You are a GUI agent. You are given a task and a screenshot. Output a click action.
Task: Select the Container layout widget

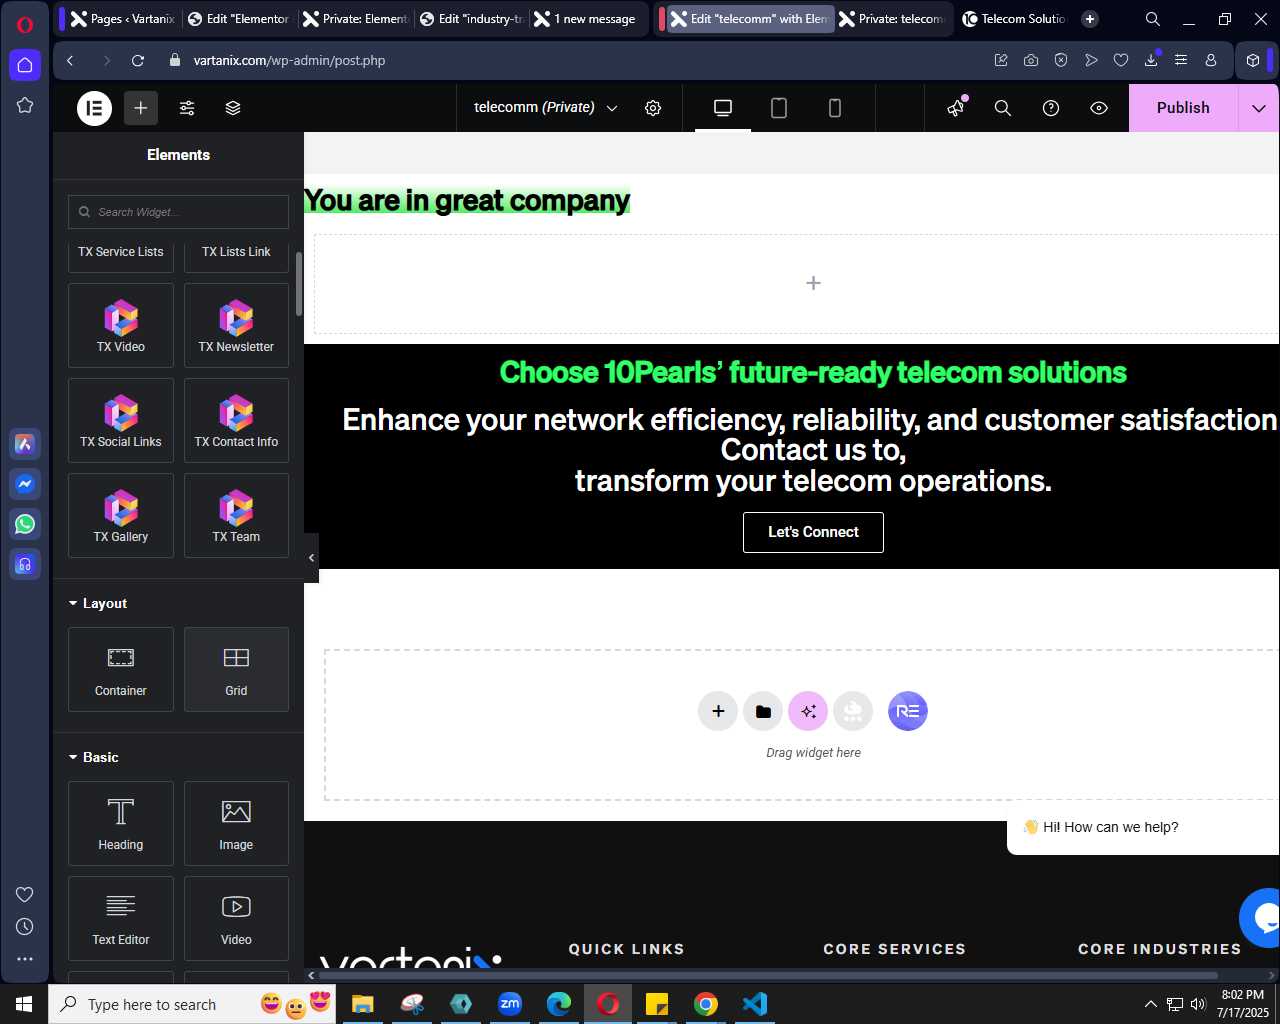[121, 669]
